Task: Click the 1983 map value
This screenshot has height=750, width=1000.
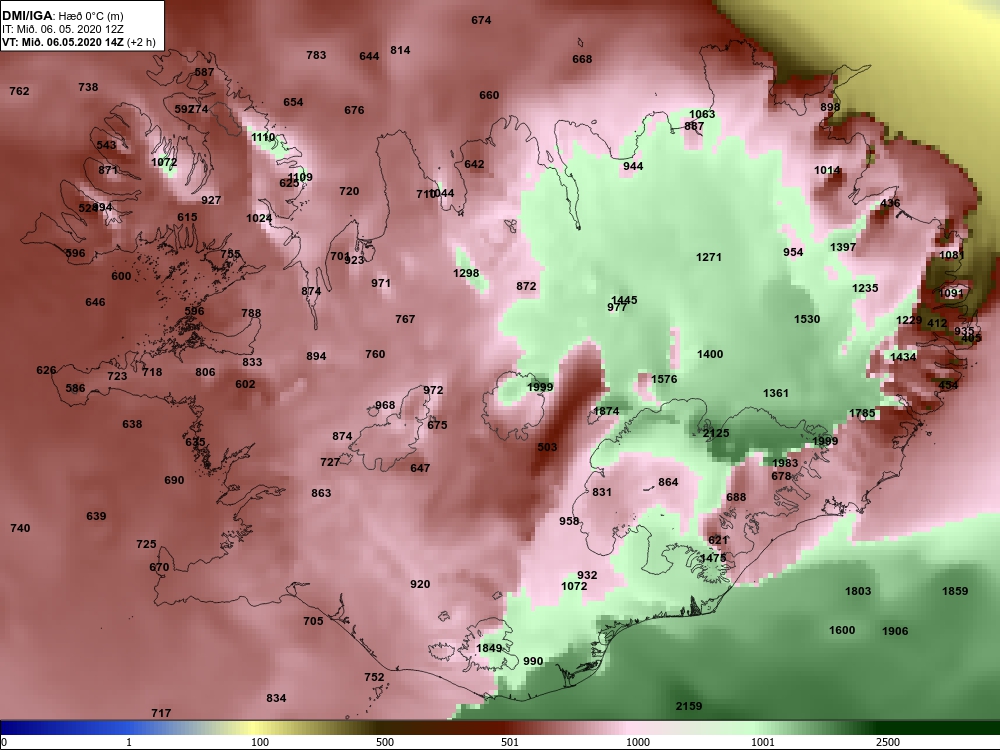Action: pos(785,464)
